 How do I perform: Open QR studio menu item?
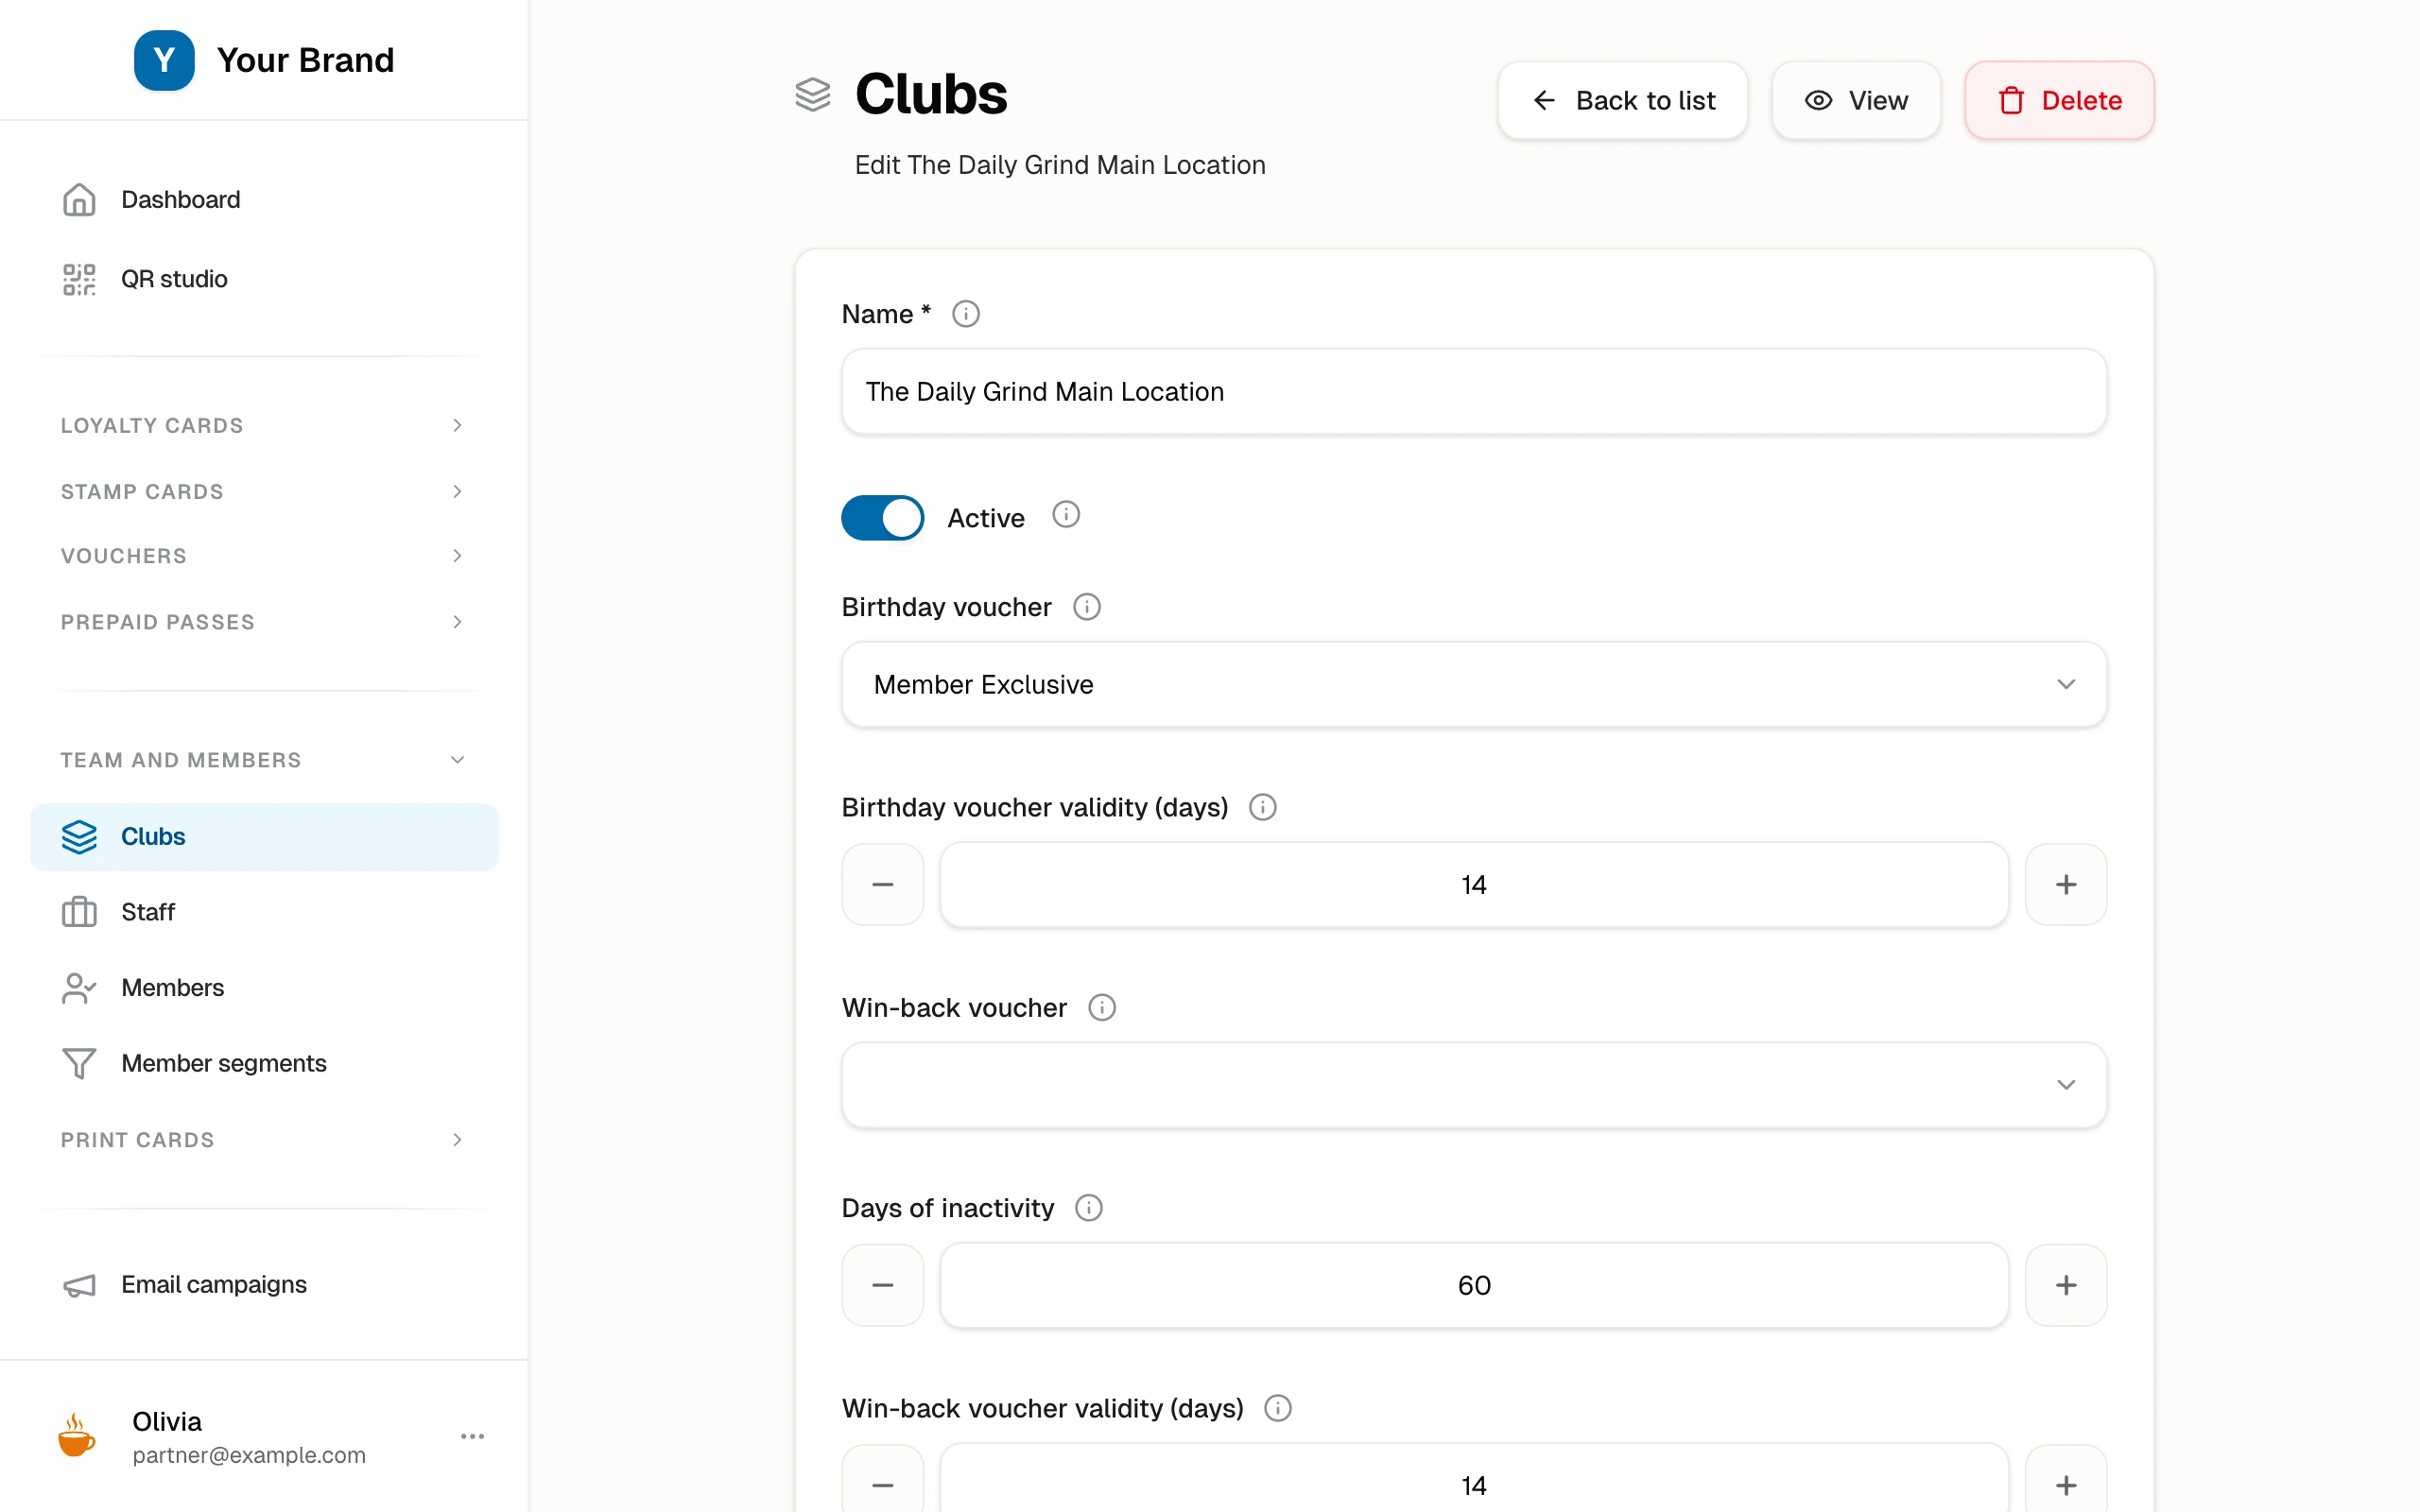pos(264,279)
